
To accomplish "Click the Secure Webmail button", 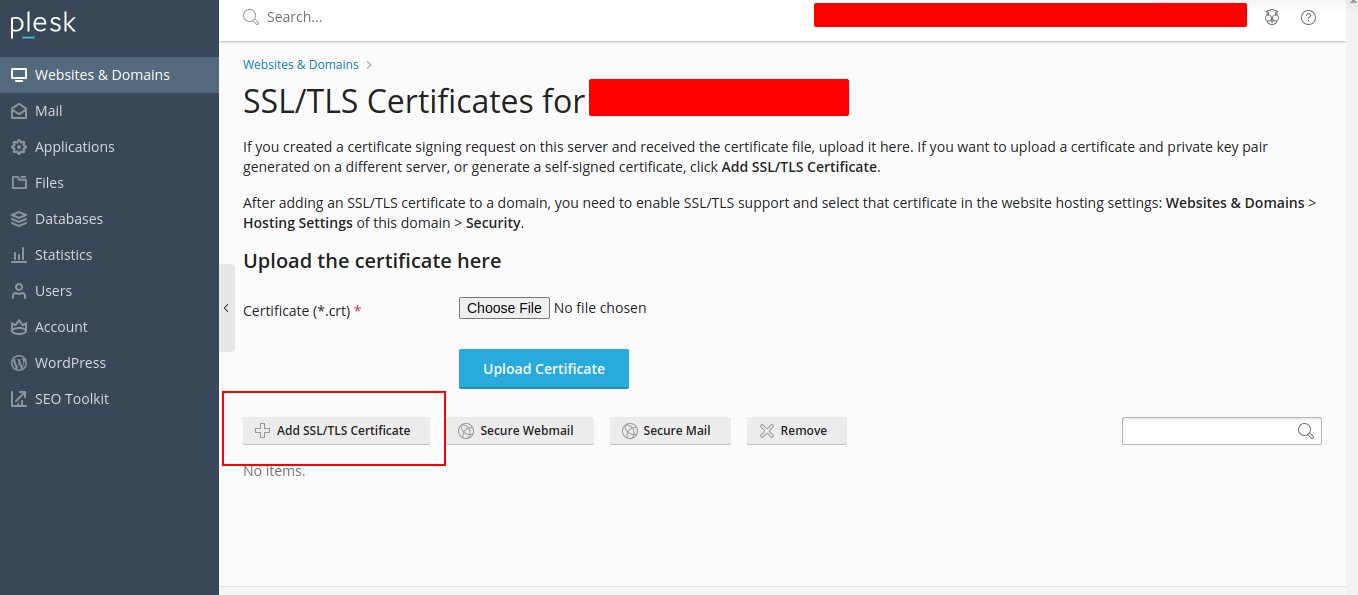I will (x=519, y=431).
